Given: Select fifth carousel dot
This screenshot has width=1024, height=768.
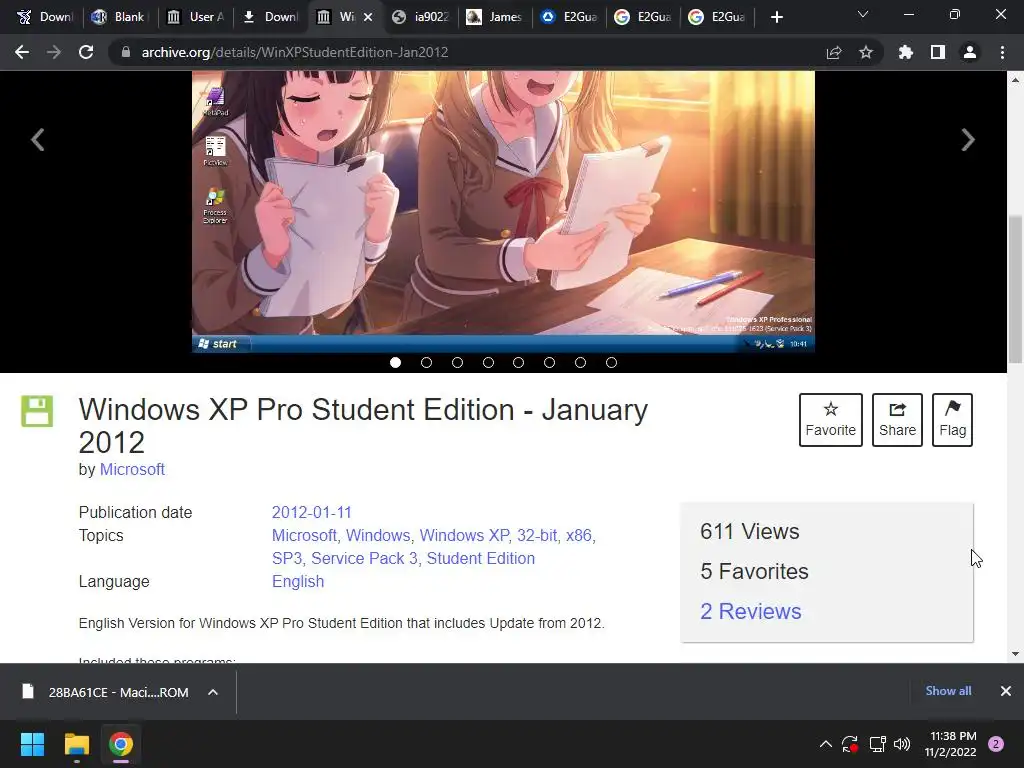Looking at the screenshot, I should 519,362.
